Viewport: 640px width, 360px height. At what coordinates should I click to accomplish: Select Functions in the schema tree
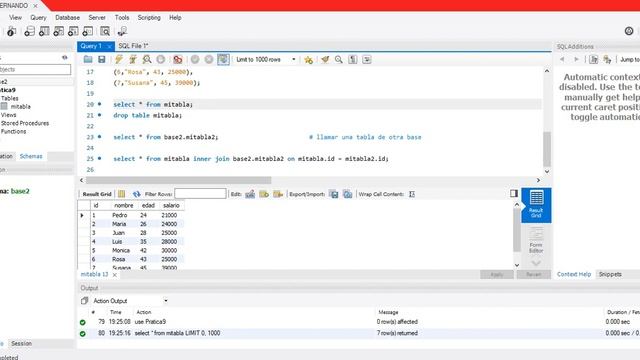pos(13,131)
